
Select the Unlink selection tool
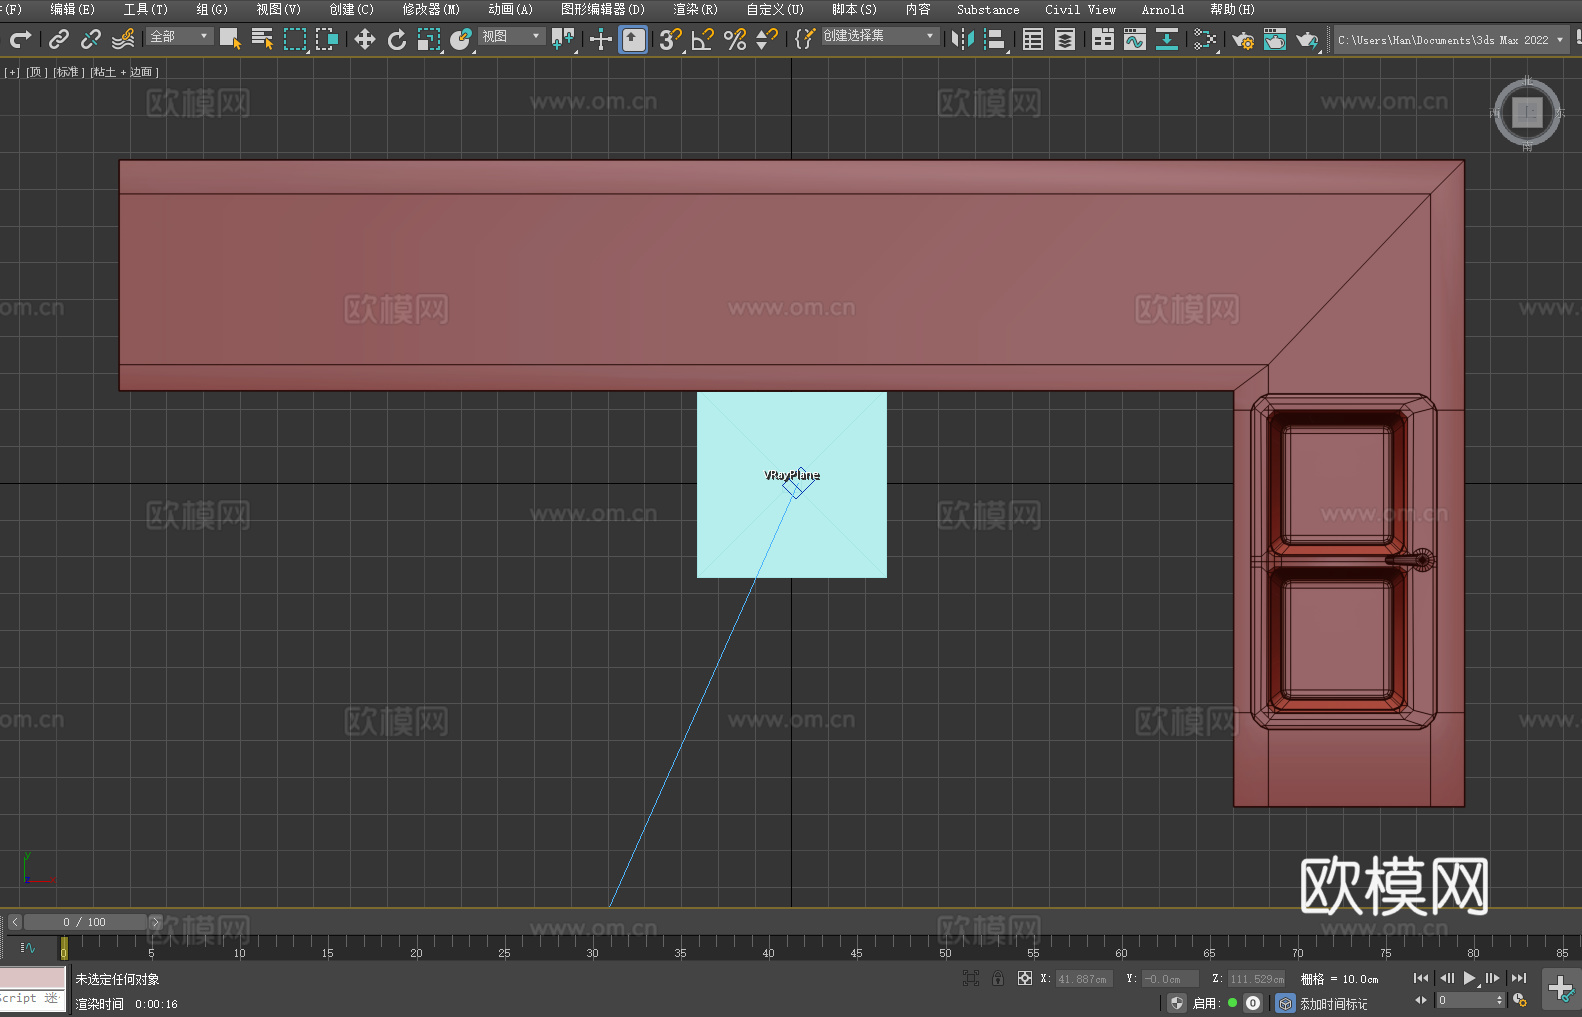91,39
